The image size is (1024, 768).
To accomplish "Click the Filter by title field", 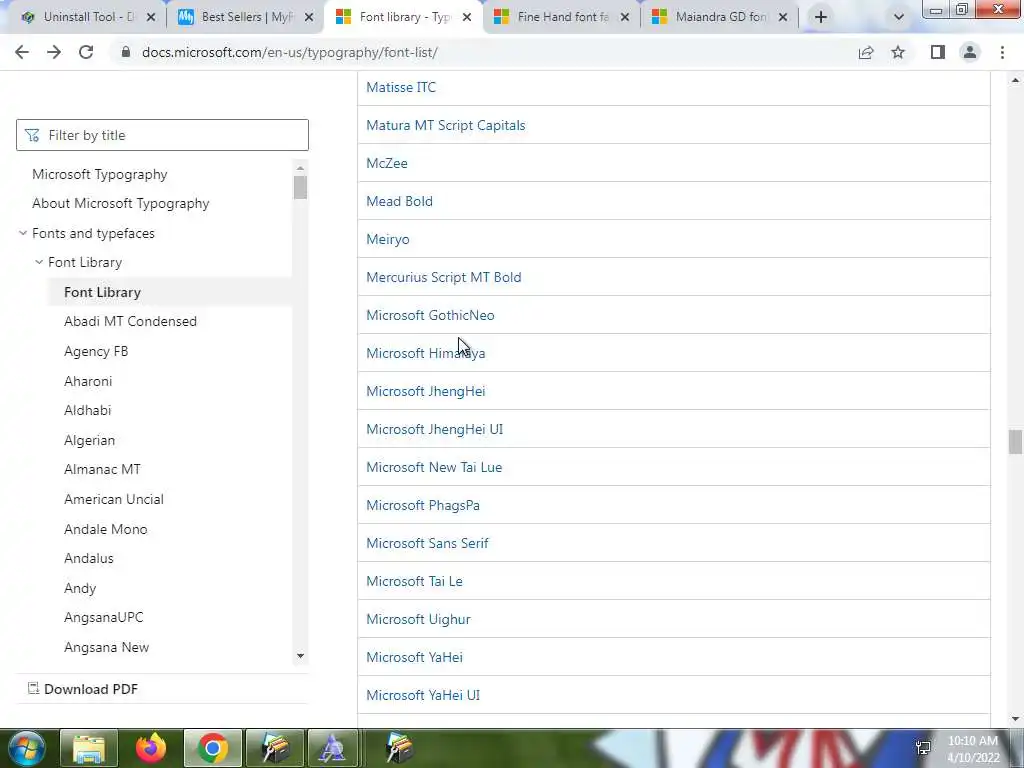I will point(162,135).
